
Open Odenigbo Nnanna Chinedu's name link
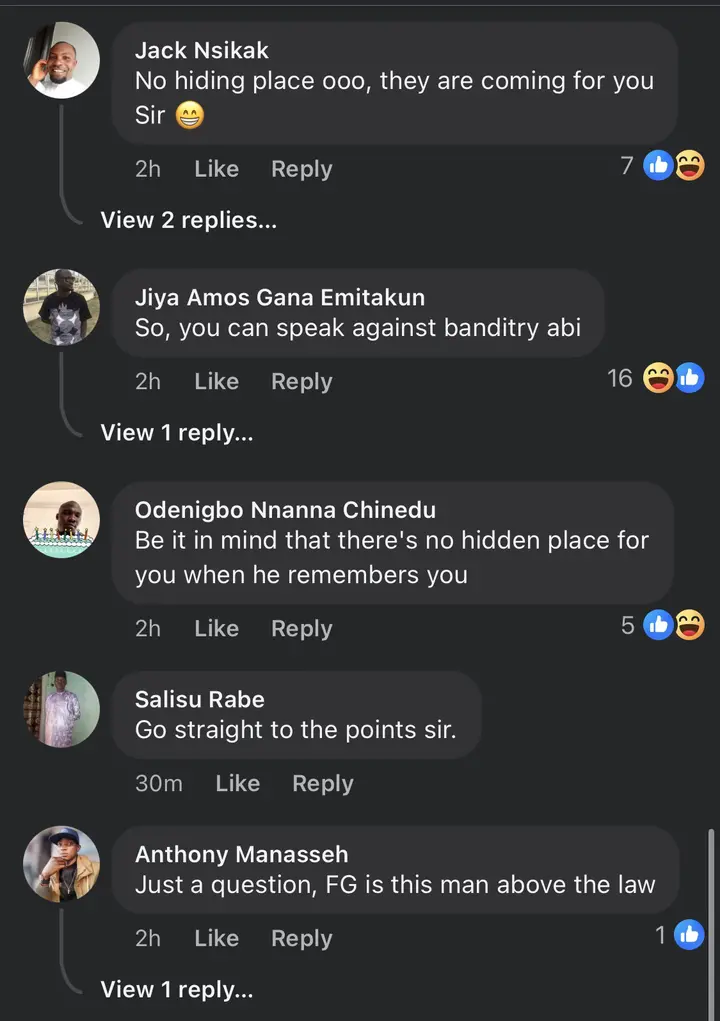285,510
